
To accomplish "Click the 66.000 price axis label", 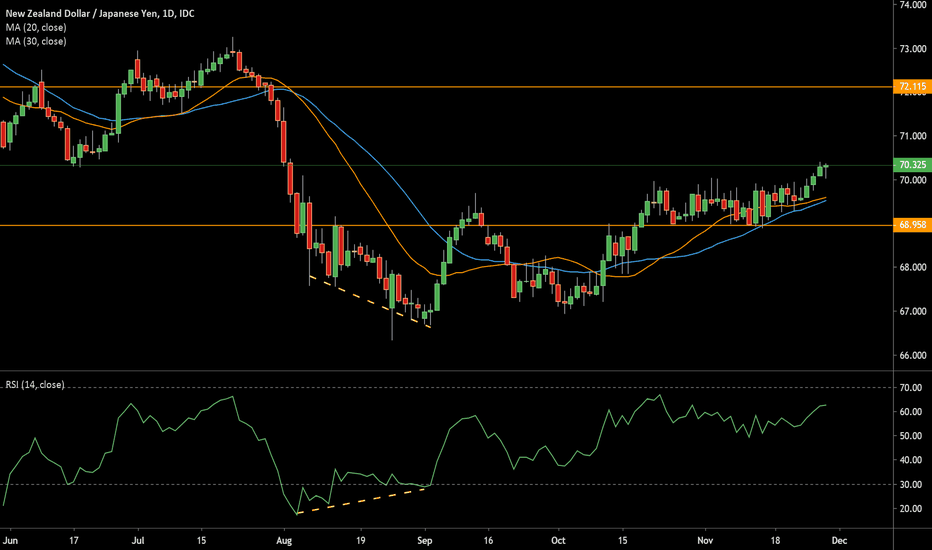I will coord(911,356).
